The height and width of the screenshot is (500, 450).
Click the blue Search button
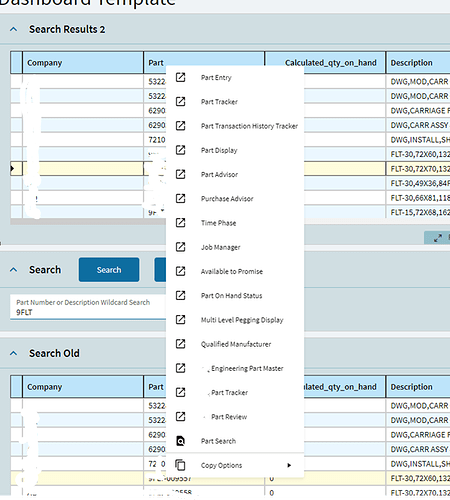[109, 270]
